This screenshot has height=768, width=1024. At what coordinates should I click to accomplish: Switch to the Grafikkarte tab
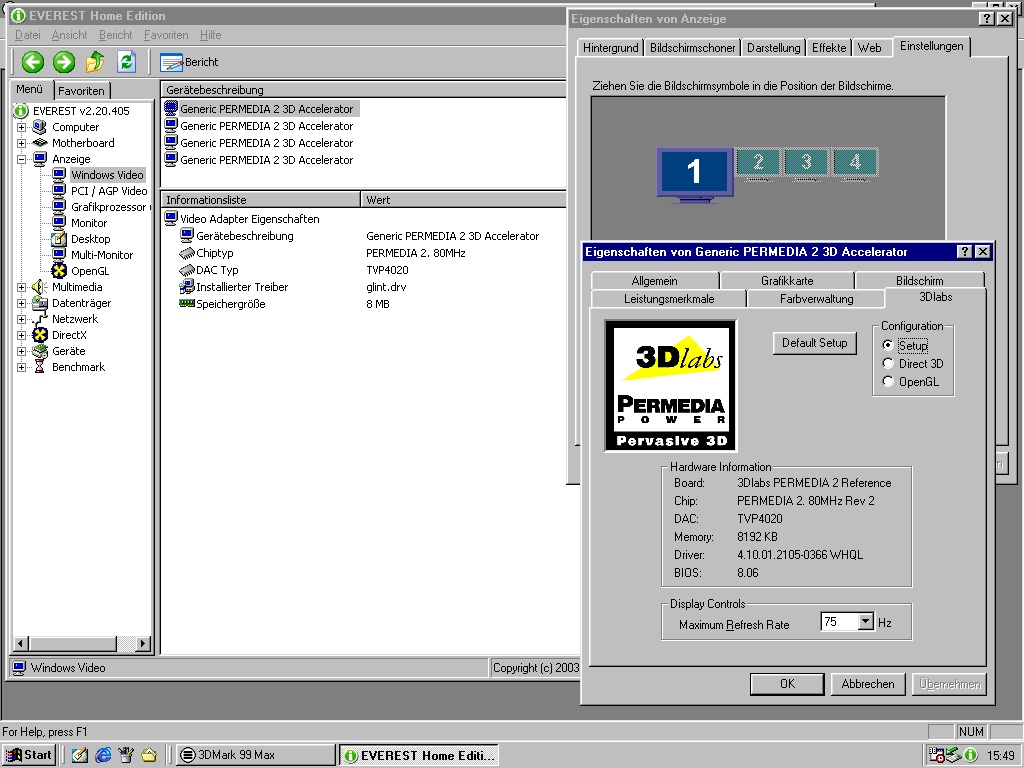787,281
